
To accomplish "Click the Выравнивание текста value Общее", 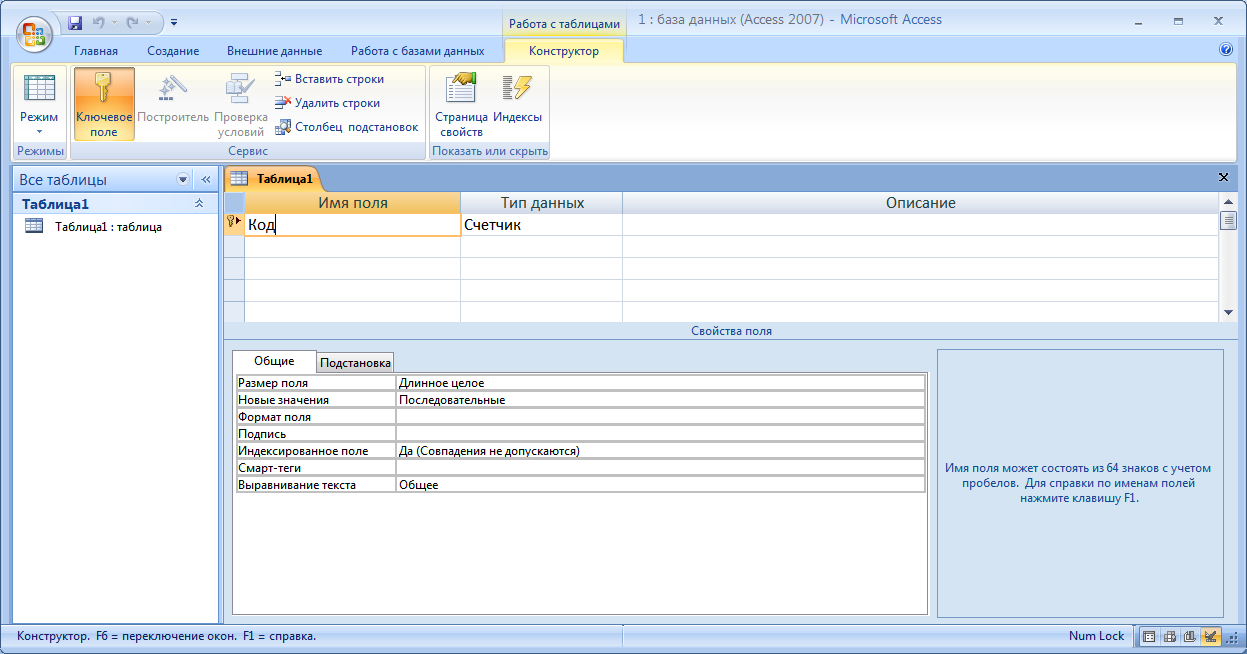I will (x=660, y=485).
